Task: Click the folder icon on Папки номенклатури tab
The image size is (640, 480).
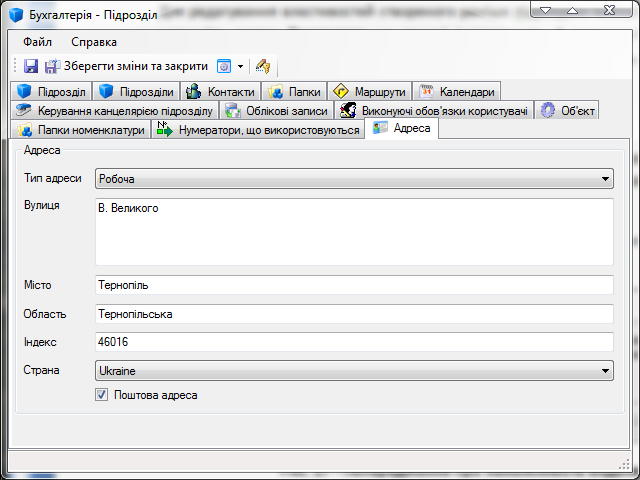Action: pos(25,130)
